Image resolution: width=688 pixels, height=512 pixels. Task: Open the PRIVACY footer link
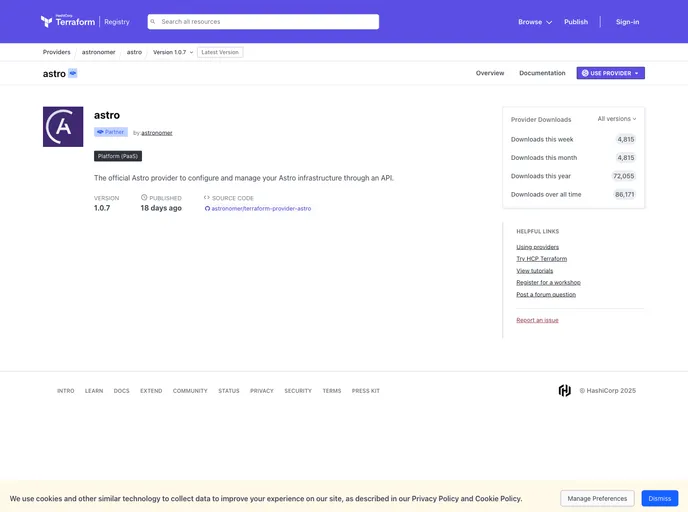[262, 391]
